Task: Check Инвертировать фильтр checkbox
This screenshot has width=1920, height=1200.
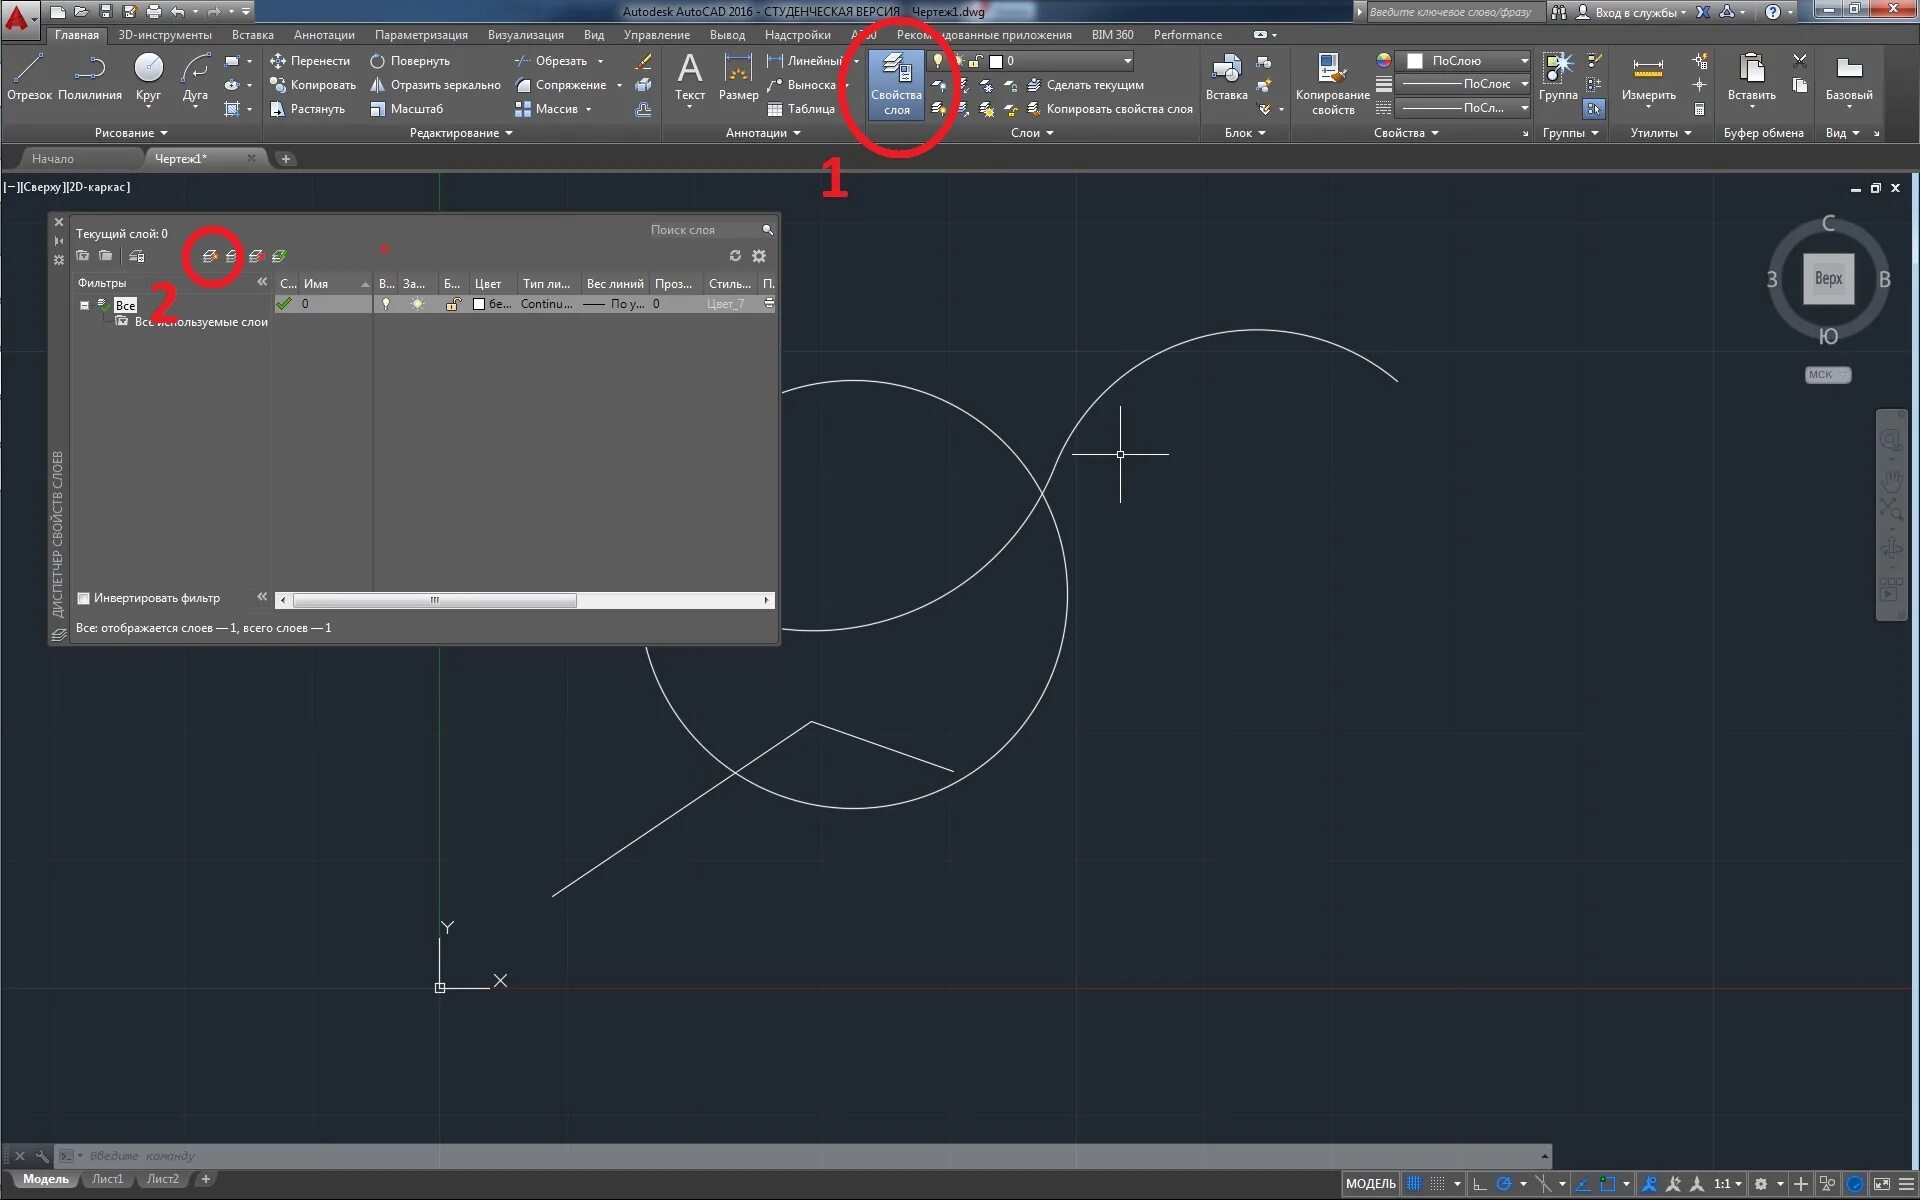Action: tap(84, 598)
